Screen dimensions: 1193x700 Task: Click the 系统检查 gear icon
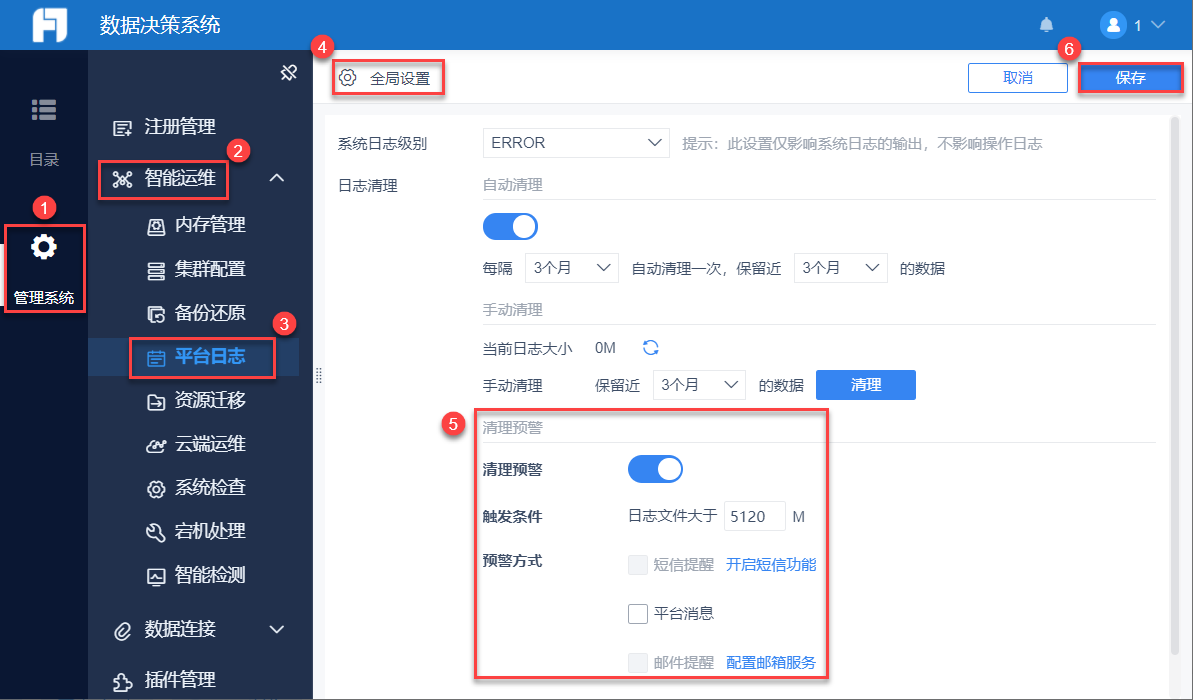coord(156,489)
